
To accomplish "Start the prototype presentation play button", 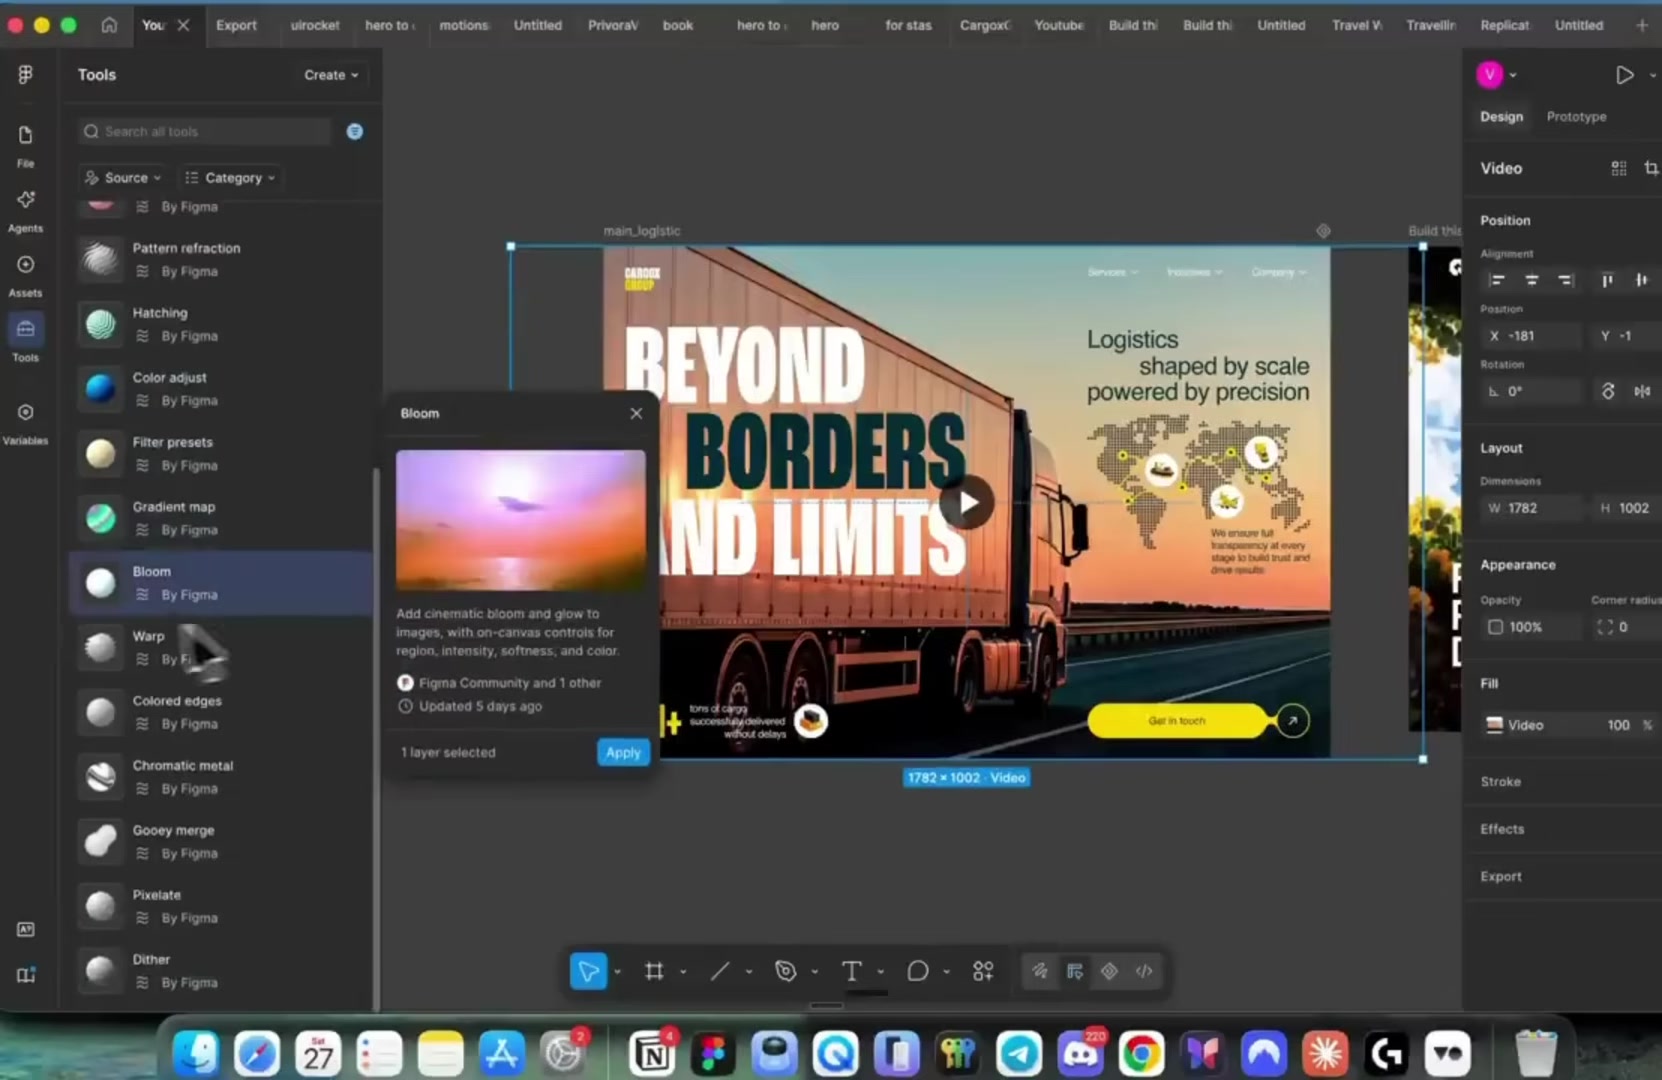I will 1624,75.
